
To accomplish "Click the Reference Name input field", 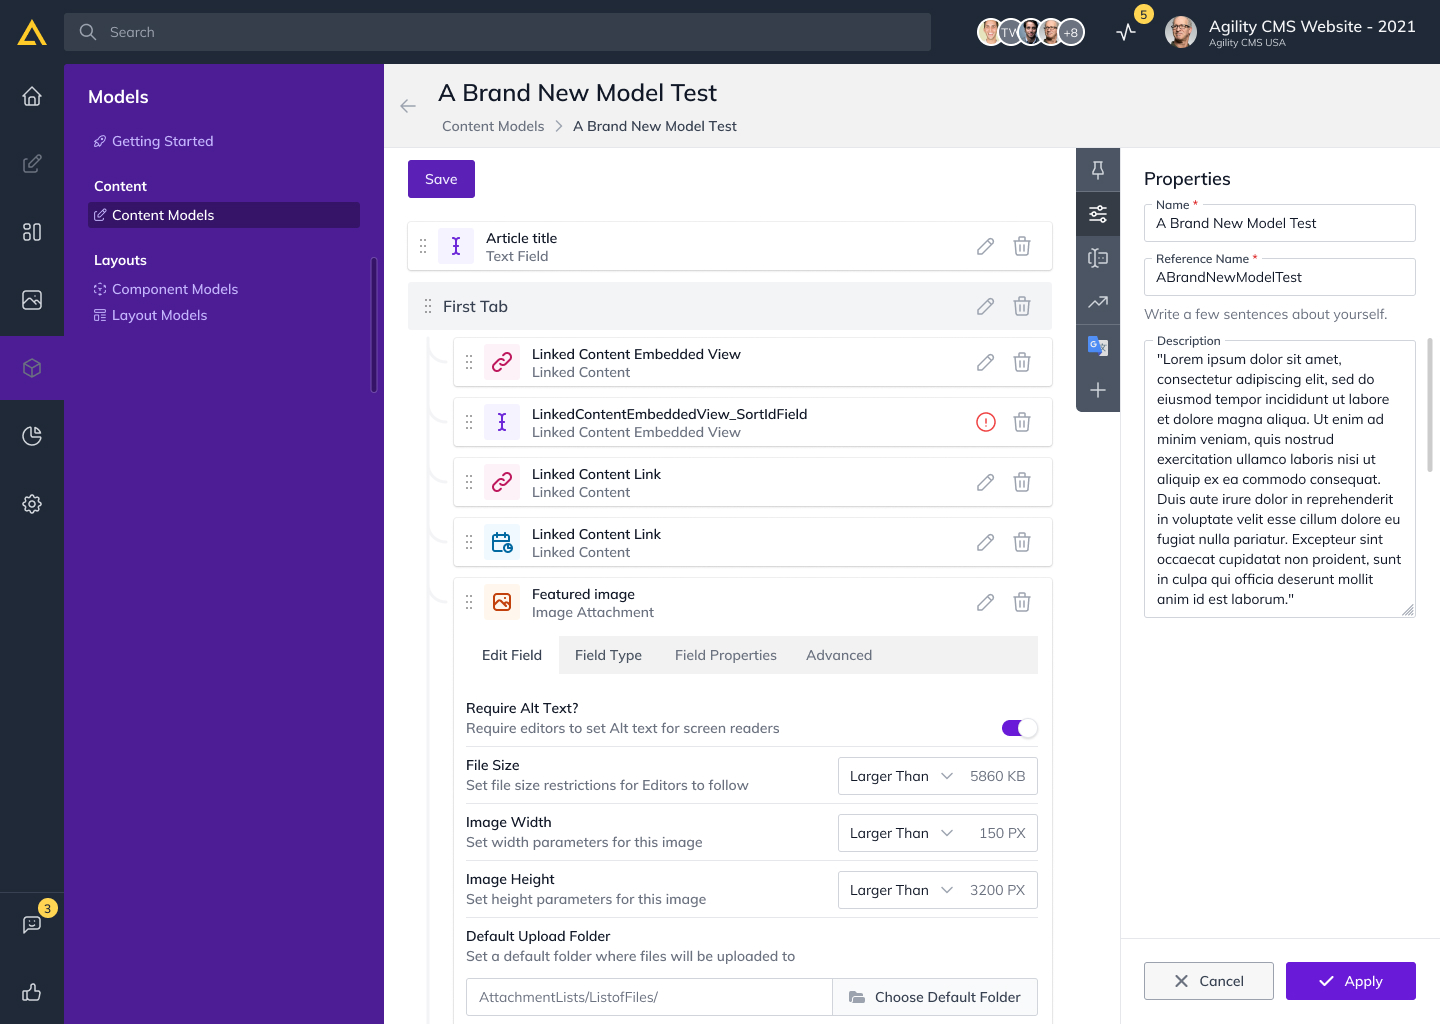I will 1279,278.
